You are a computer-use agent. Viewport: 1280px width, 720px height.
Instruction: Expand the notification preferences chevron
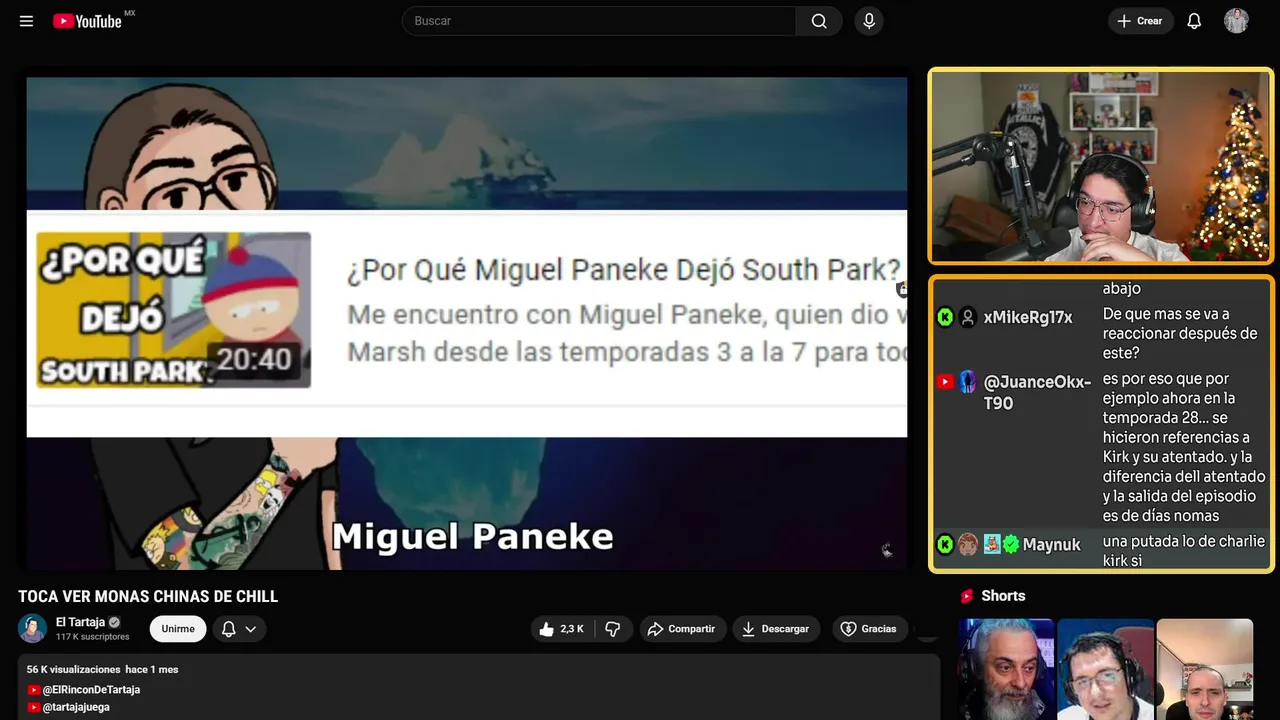tap(251, 629)
